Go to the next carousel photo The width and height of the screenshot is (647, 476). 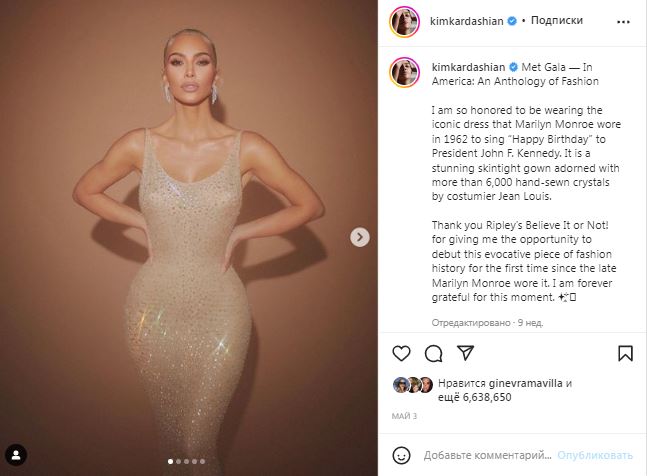[360, 237]
